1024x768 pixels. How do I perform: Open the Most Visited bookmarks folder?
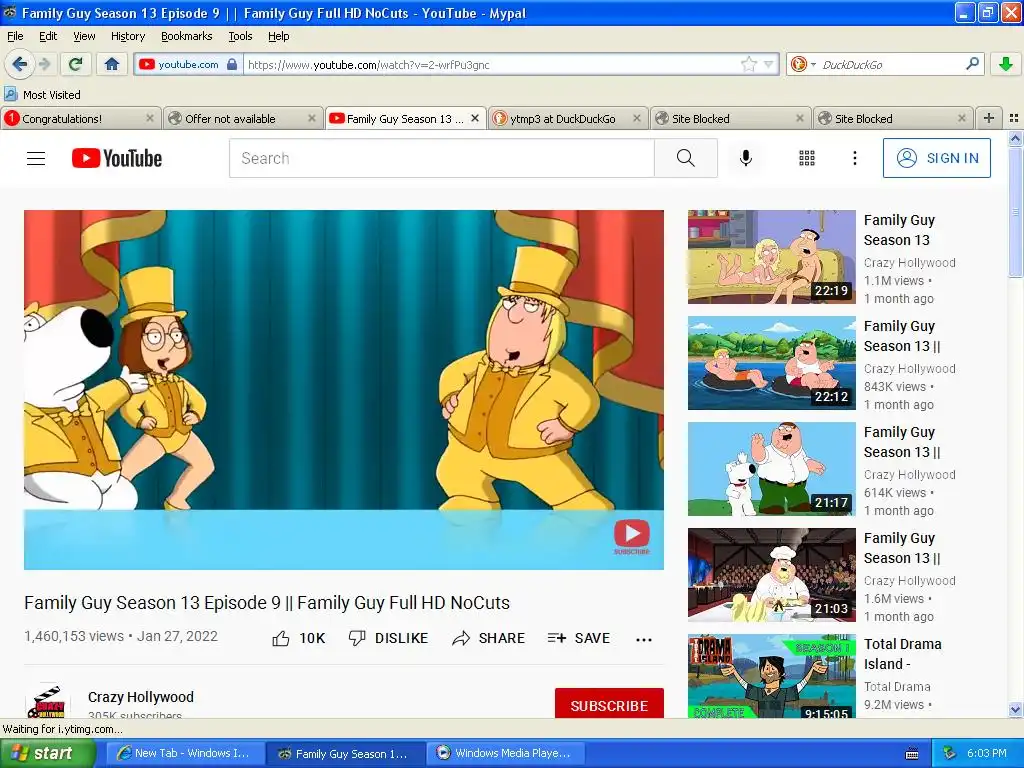click(x=43, y=95)
